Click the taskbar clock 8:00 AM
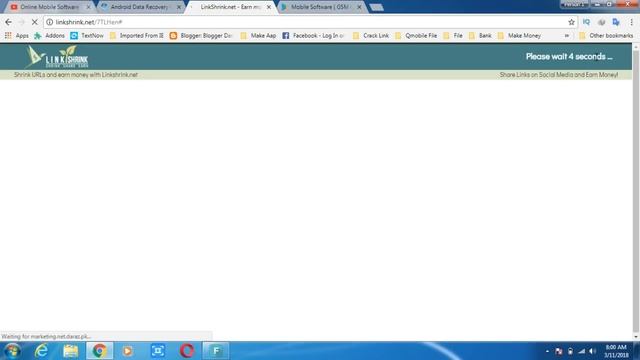 [616, 351]
